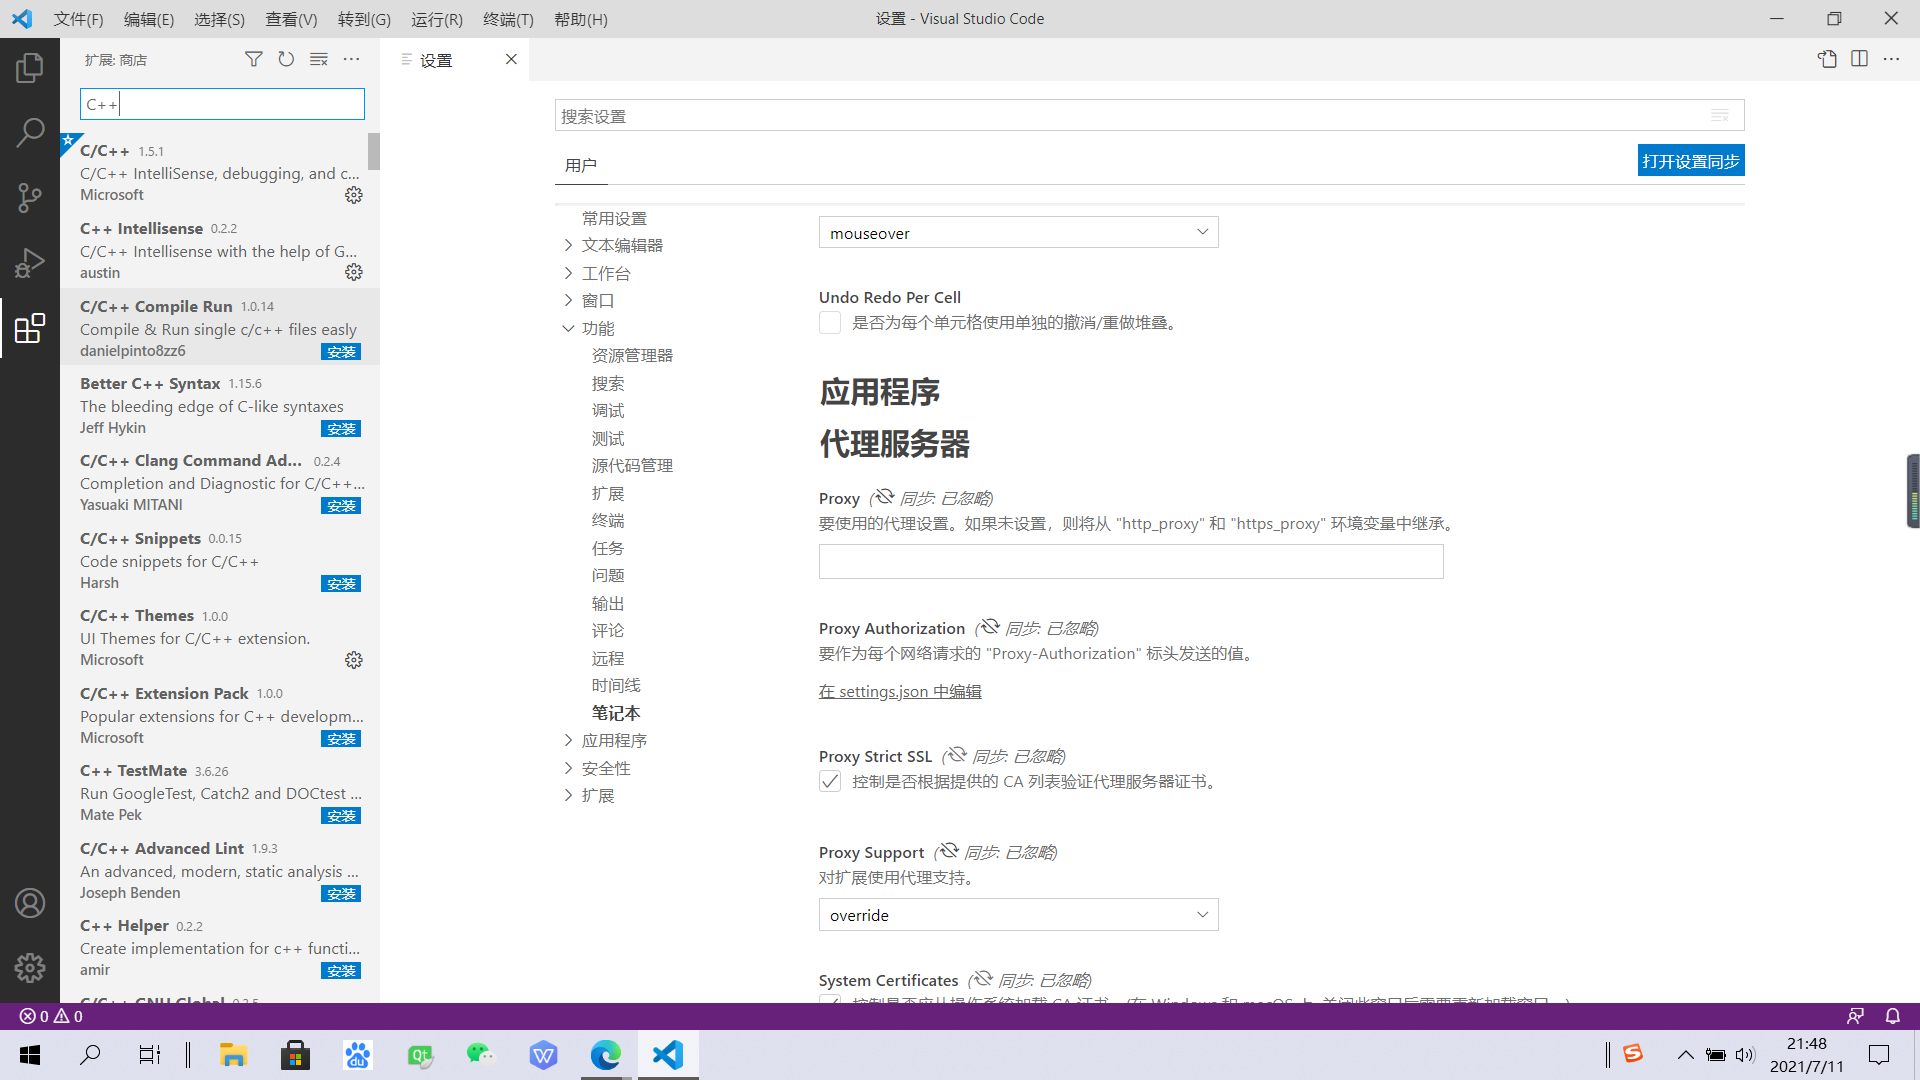Uncheck the Undo Redo Per Cell checkbox
This screenshot has width=1920, height=1080.
pyautogui.click(x=830, y=322)
